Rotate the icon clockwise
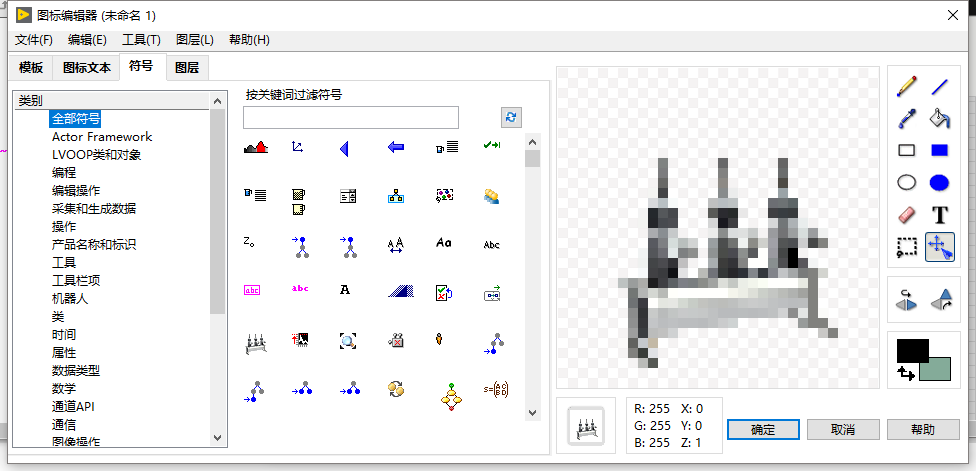The image size is (976, 471). point(941,299)
